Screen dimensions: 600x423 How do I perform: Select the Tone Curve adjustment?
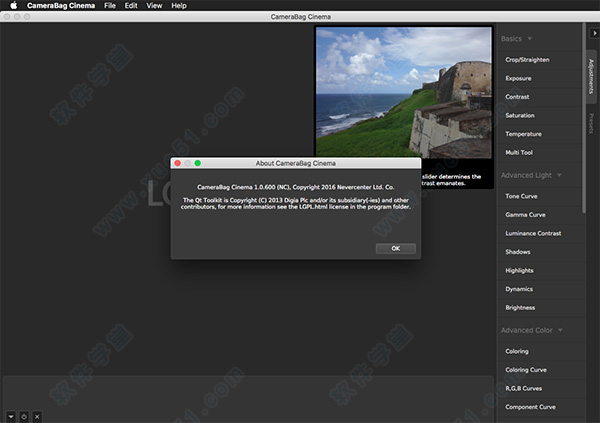[540, 196]
